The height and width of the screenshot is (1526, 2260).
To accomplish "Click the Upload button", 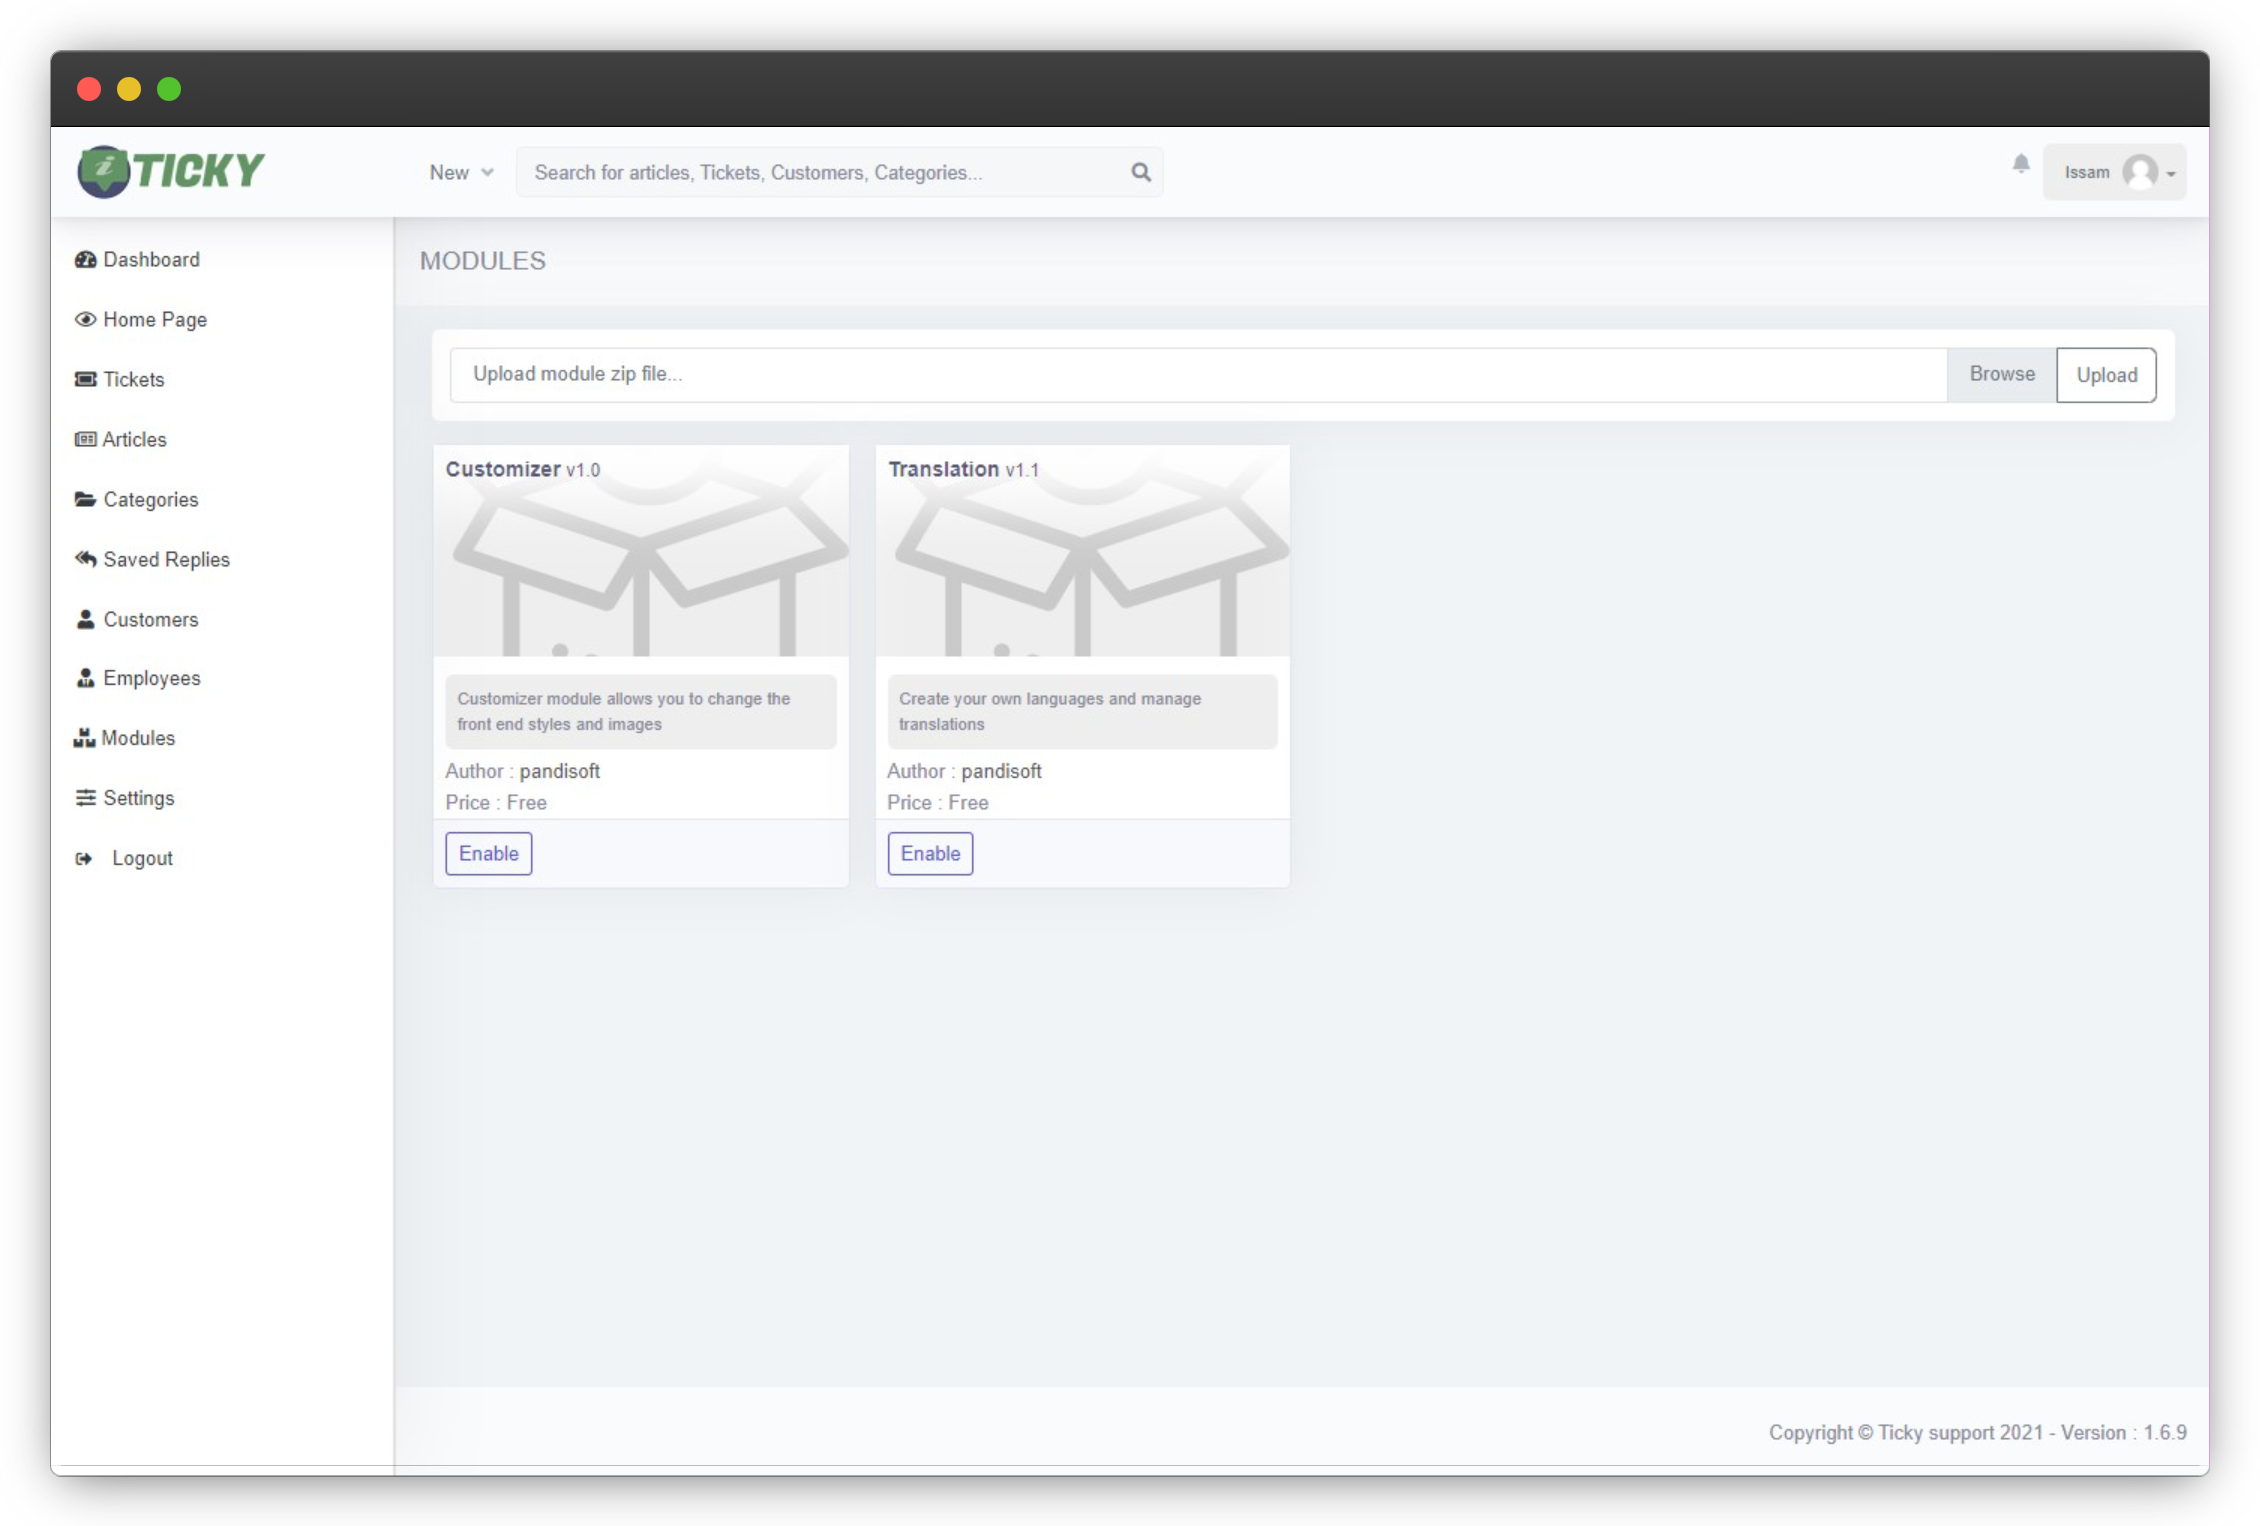I will pyautogui.click(x=2106, y=375).
